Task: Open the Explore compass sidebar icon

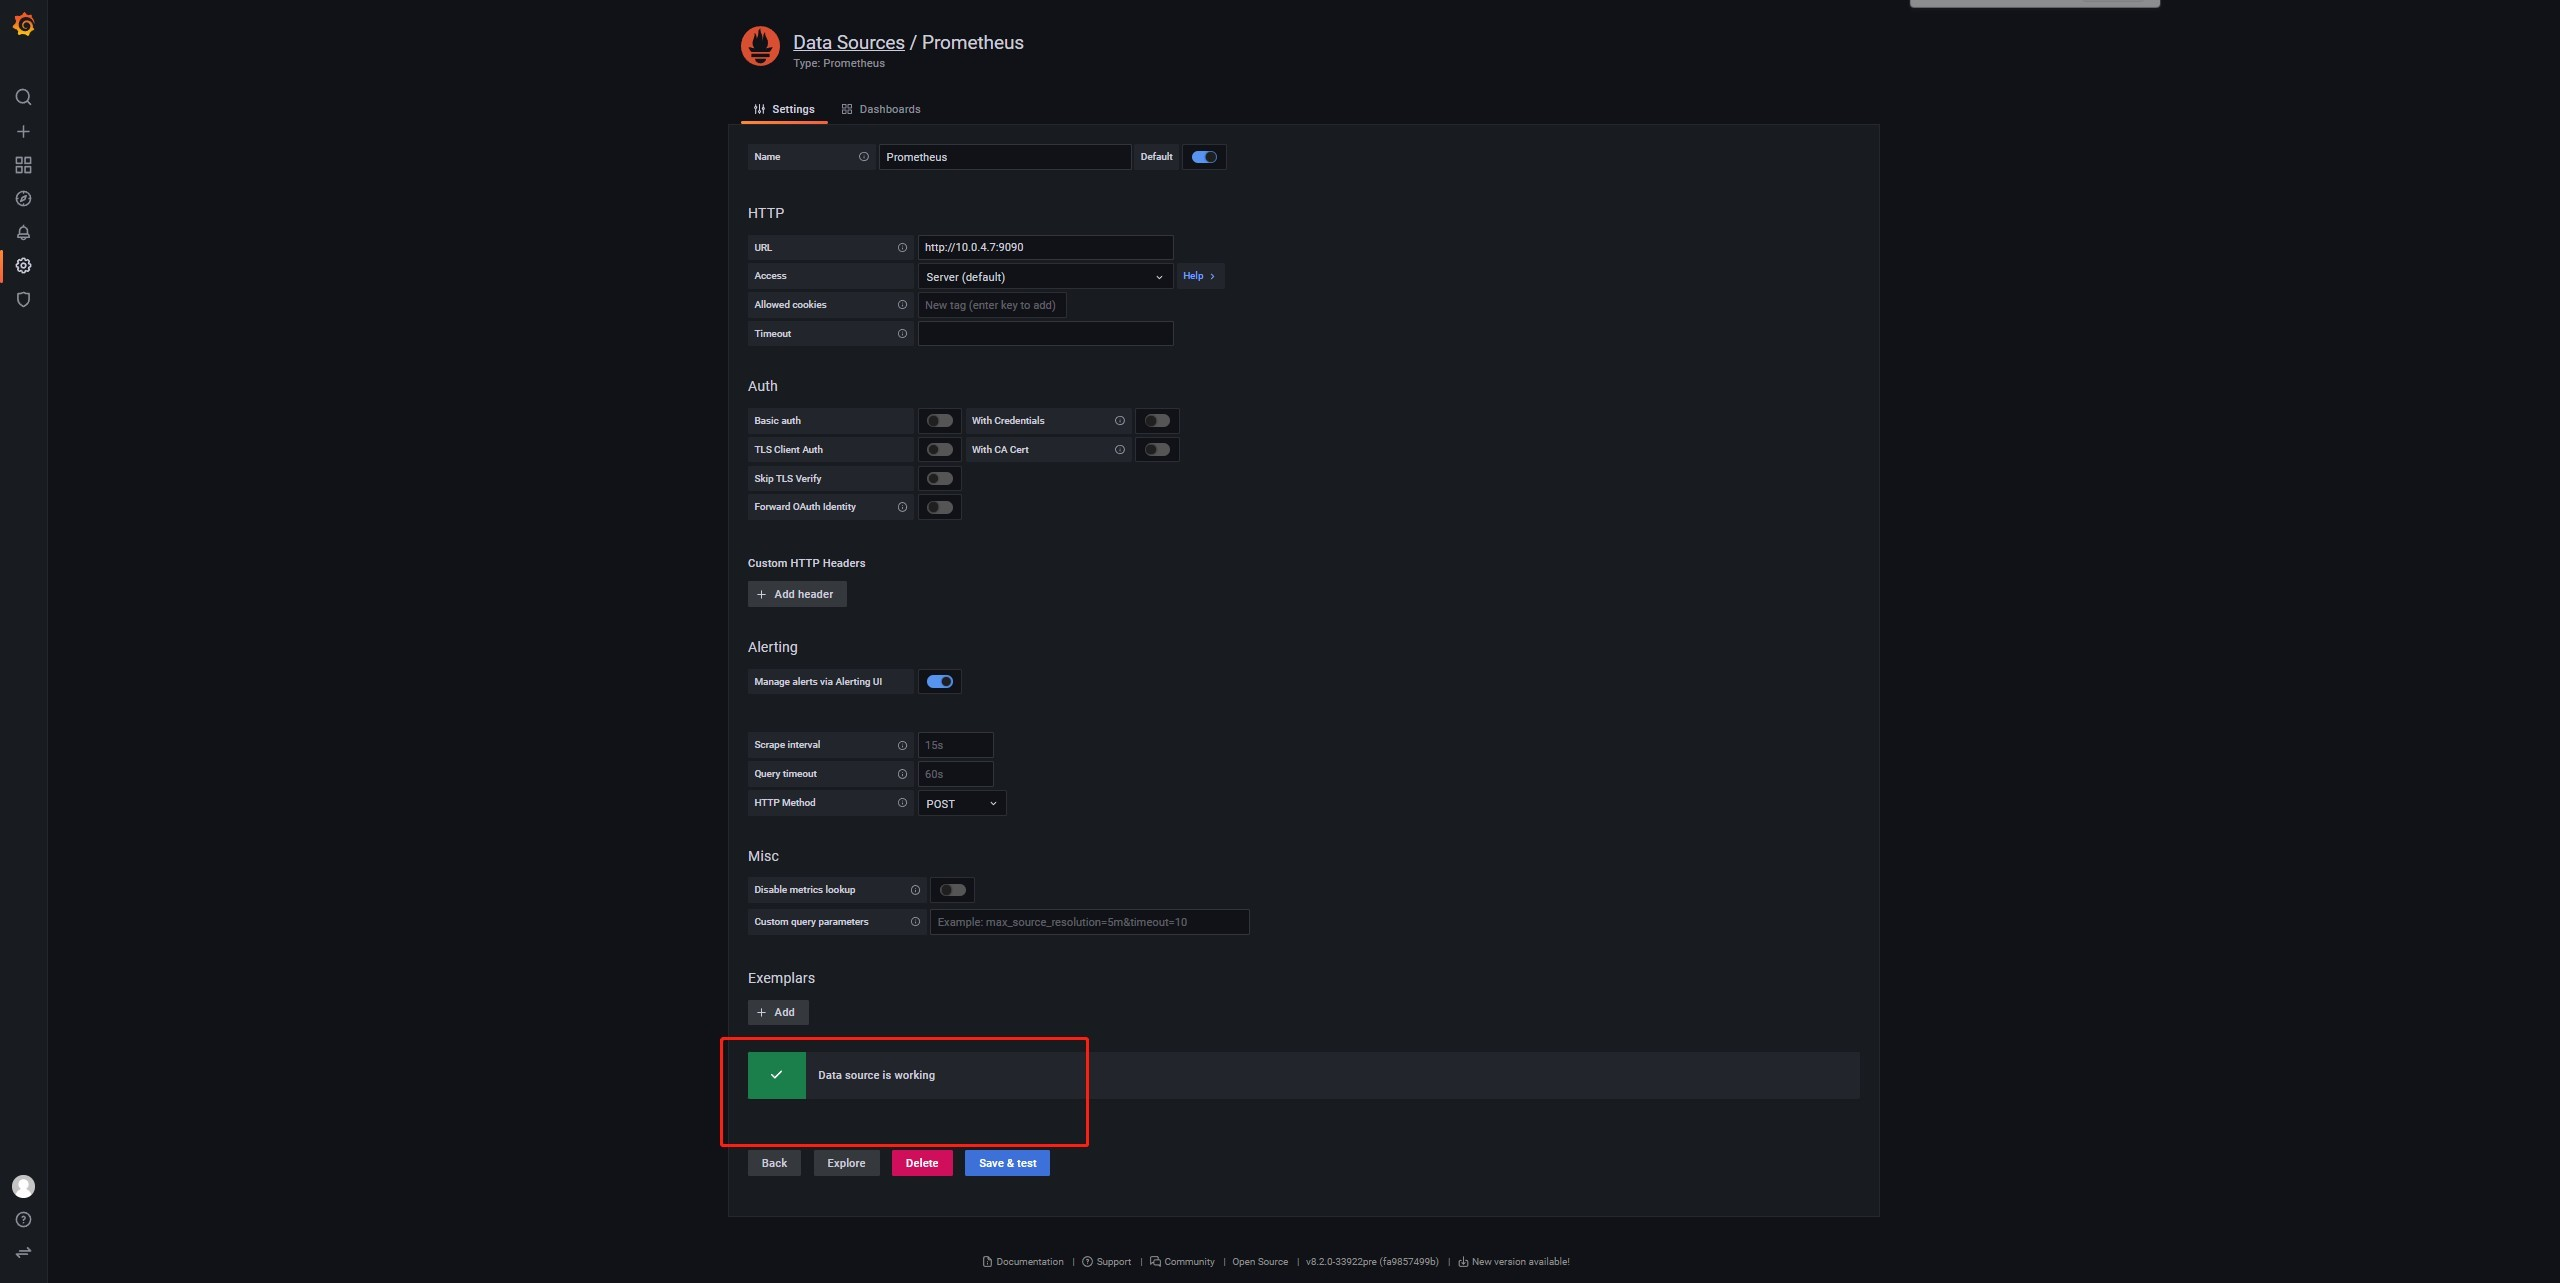Action: click(x=23, y=199)
